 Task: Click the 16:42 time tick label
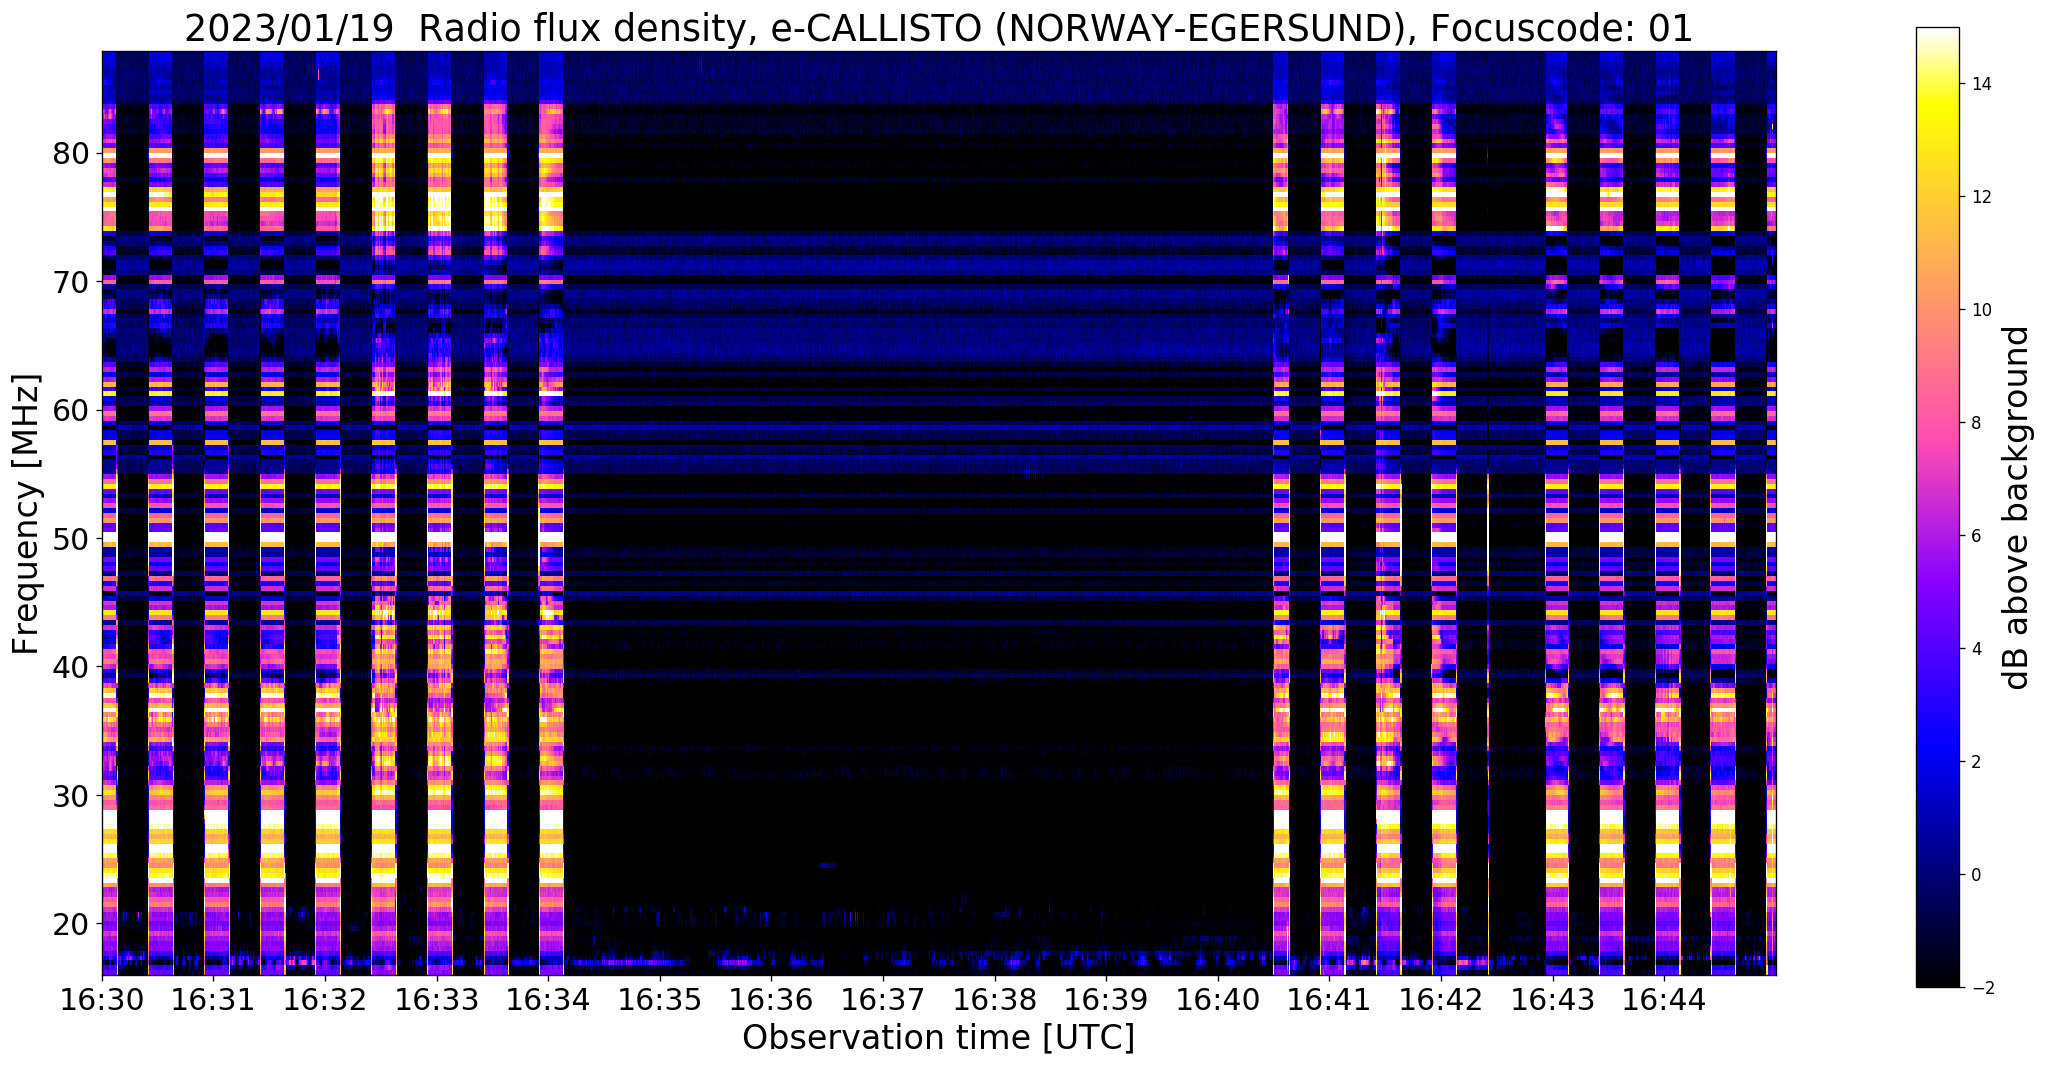click(x=1441, y=1000)
